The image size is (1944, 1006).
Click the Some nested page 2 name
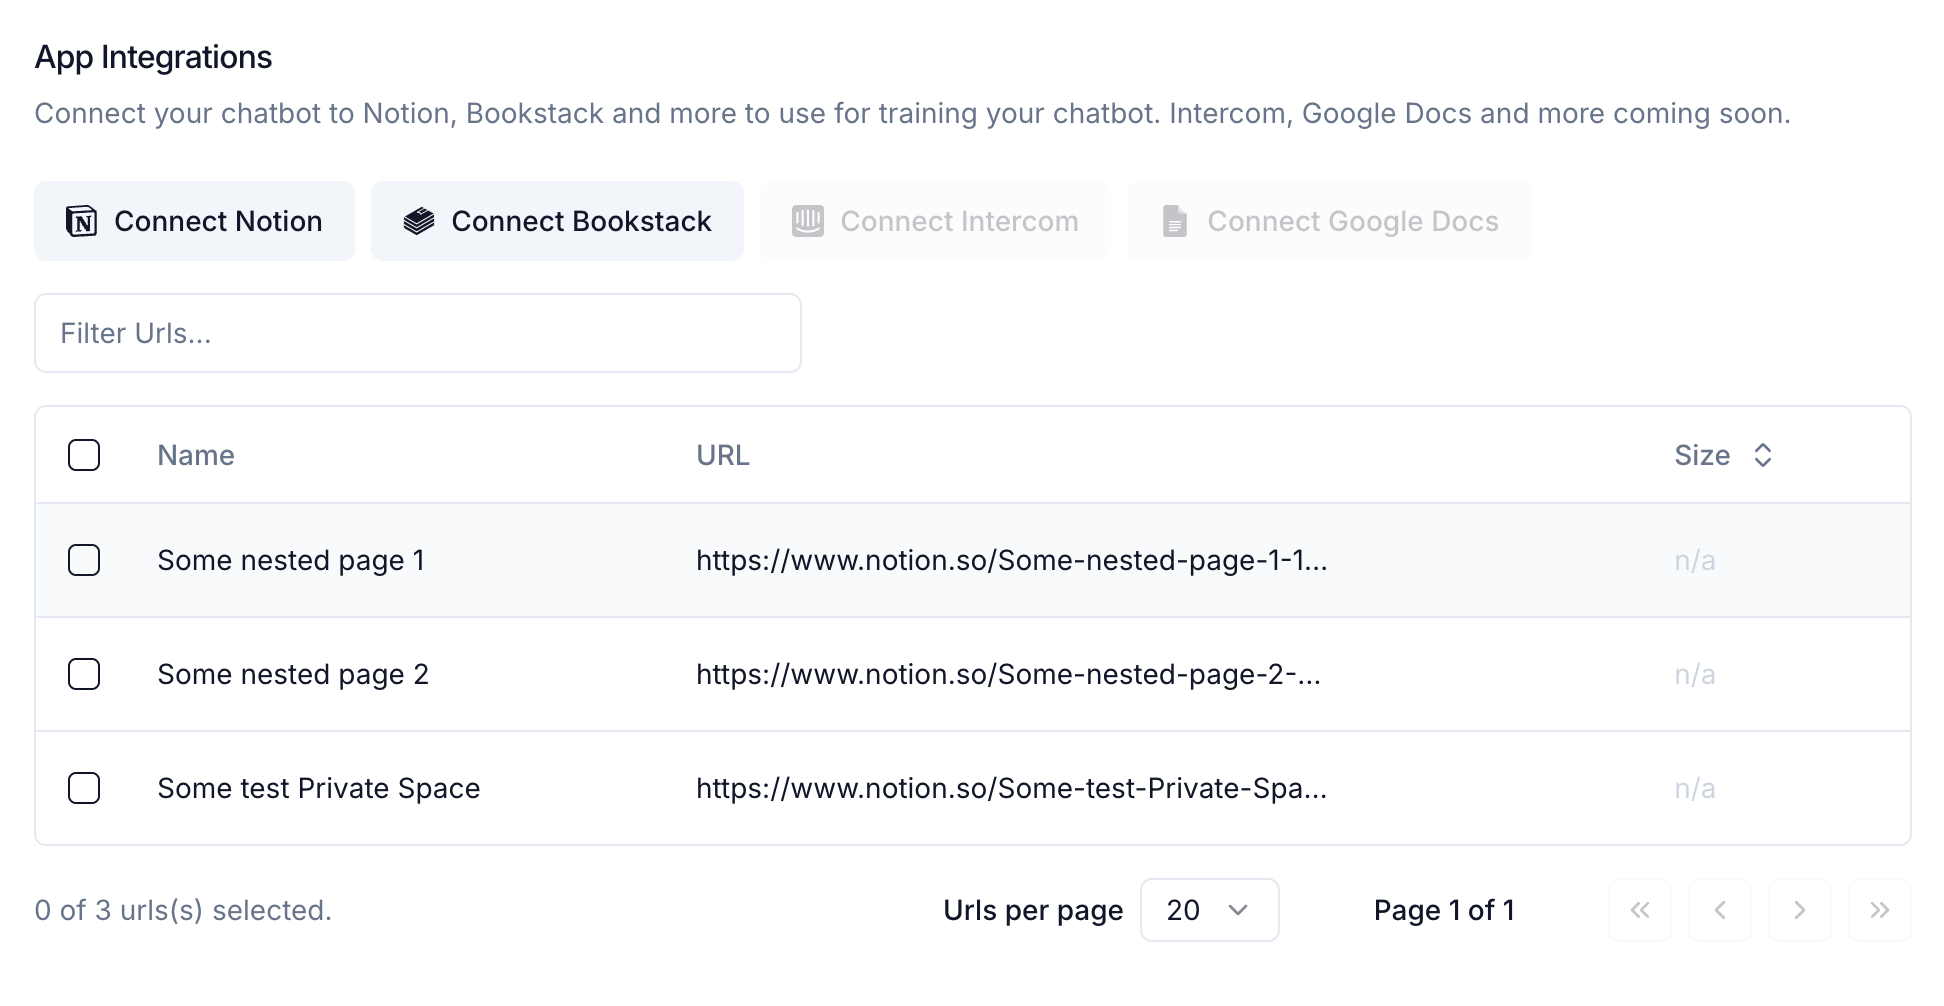(293, 674)
